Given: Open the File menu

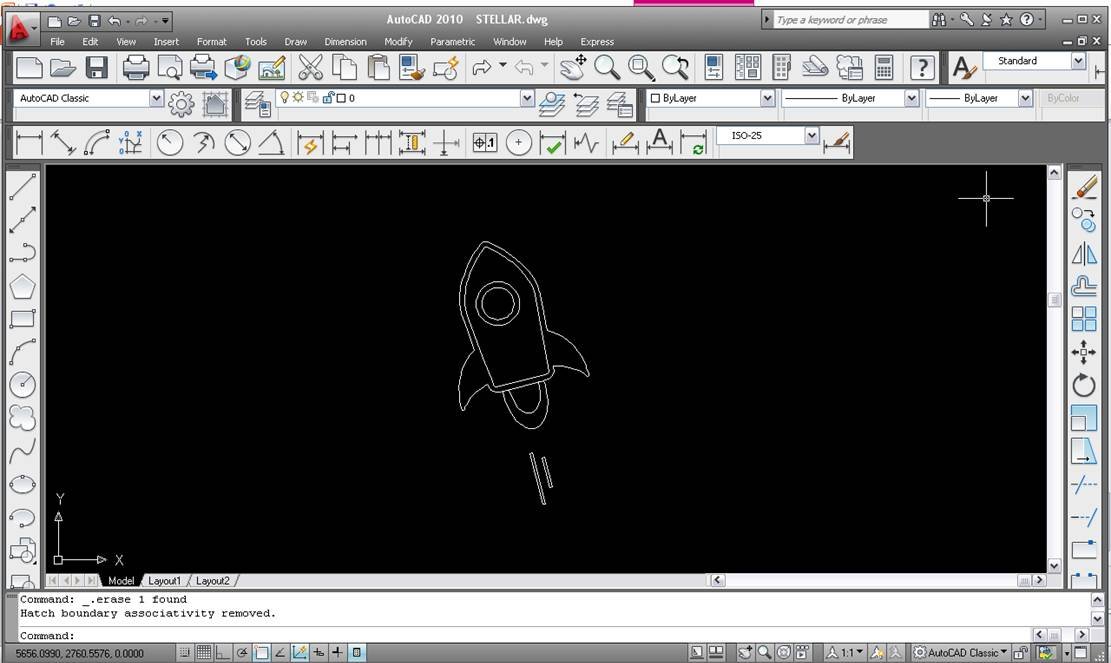Looking at the screenshot, I should pos(57,42).
